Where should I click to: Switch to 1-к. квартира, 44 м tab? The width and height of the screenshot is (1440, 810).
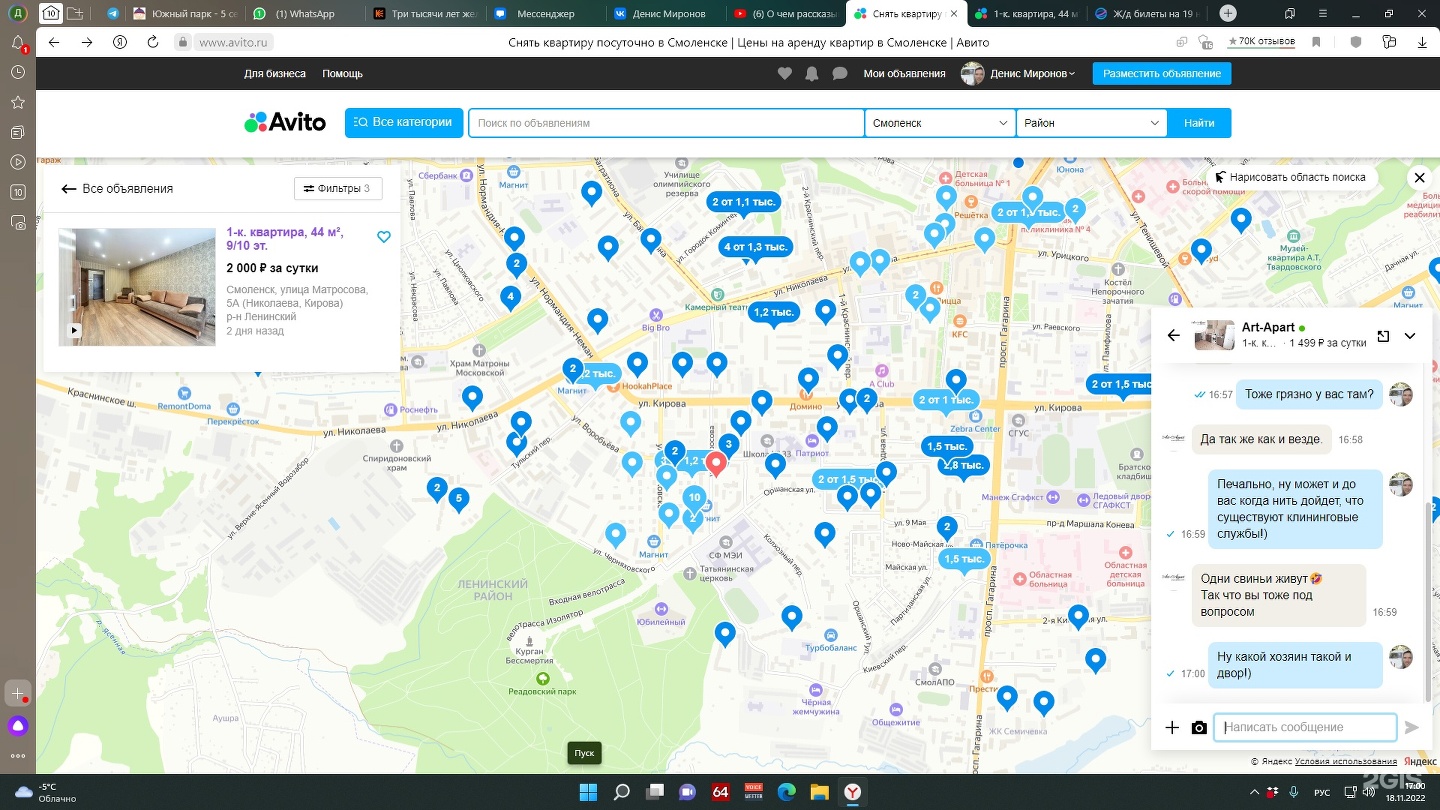coord(1026,14)
